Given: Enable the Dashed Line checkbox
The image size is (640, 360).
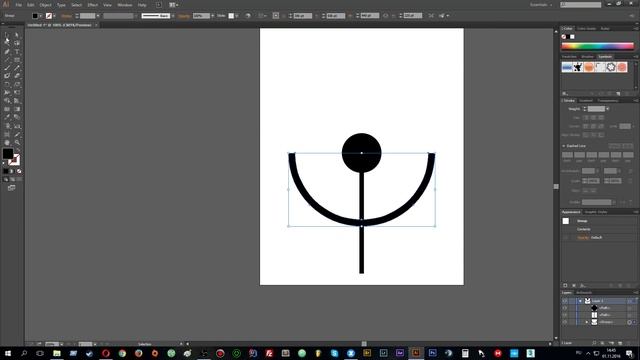Looking at the screenshot, I should (x=564, y=146).
